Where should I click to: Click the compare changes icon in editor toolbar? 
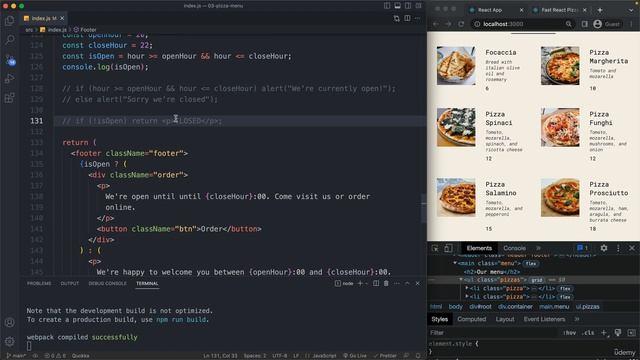(396, 18)
